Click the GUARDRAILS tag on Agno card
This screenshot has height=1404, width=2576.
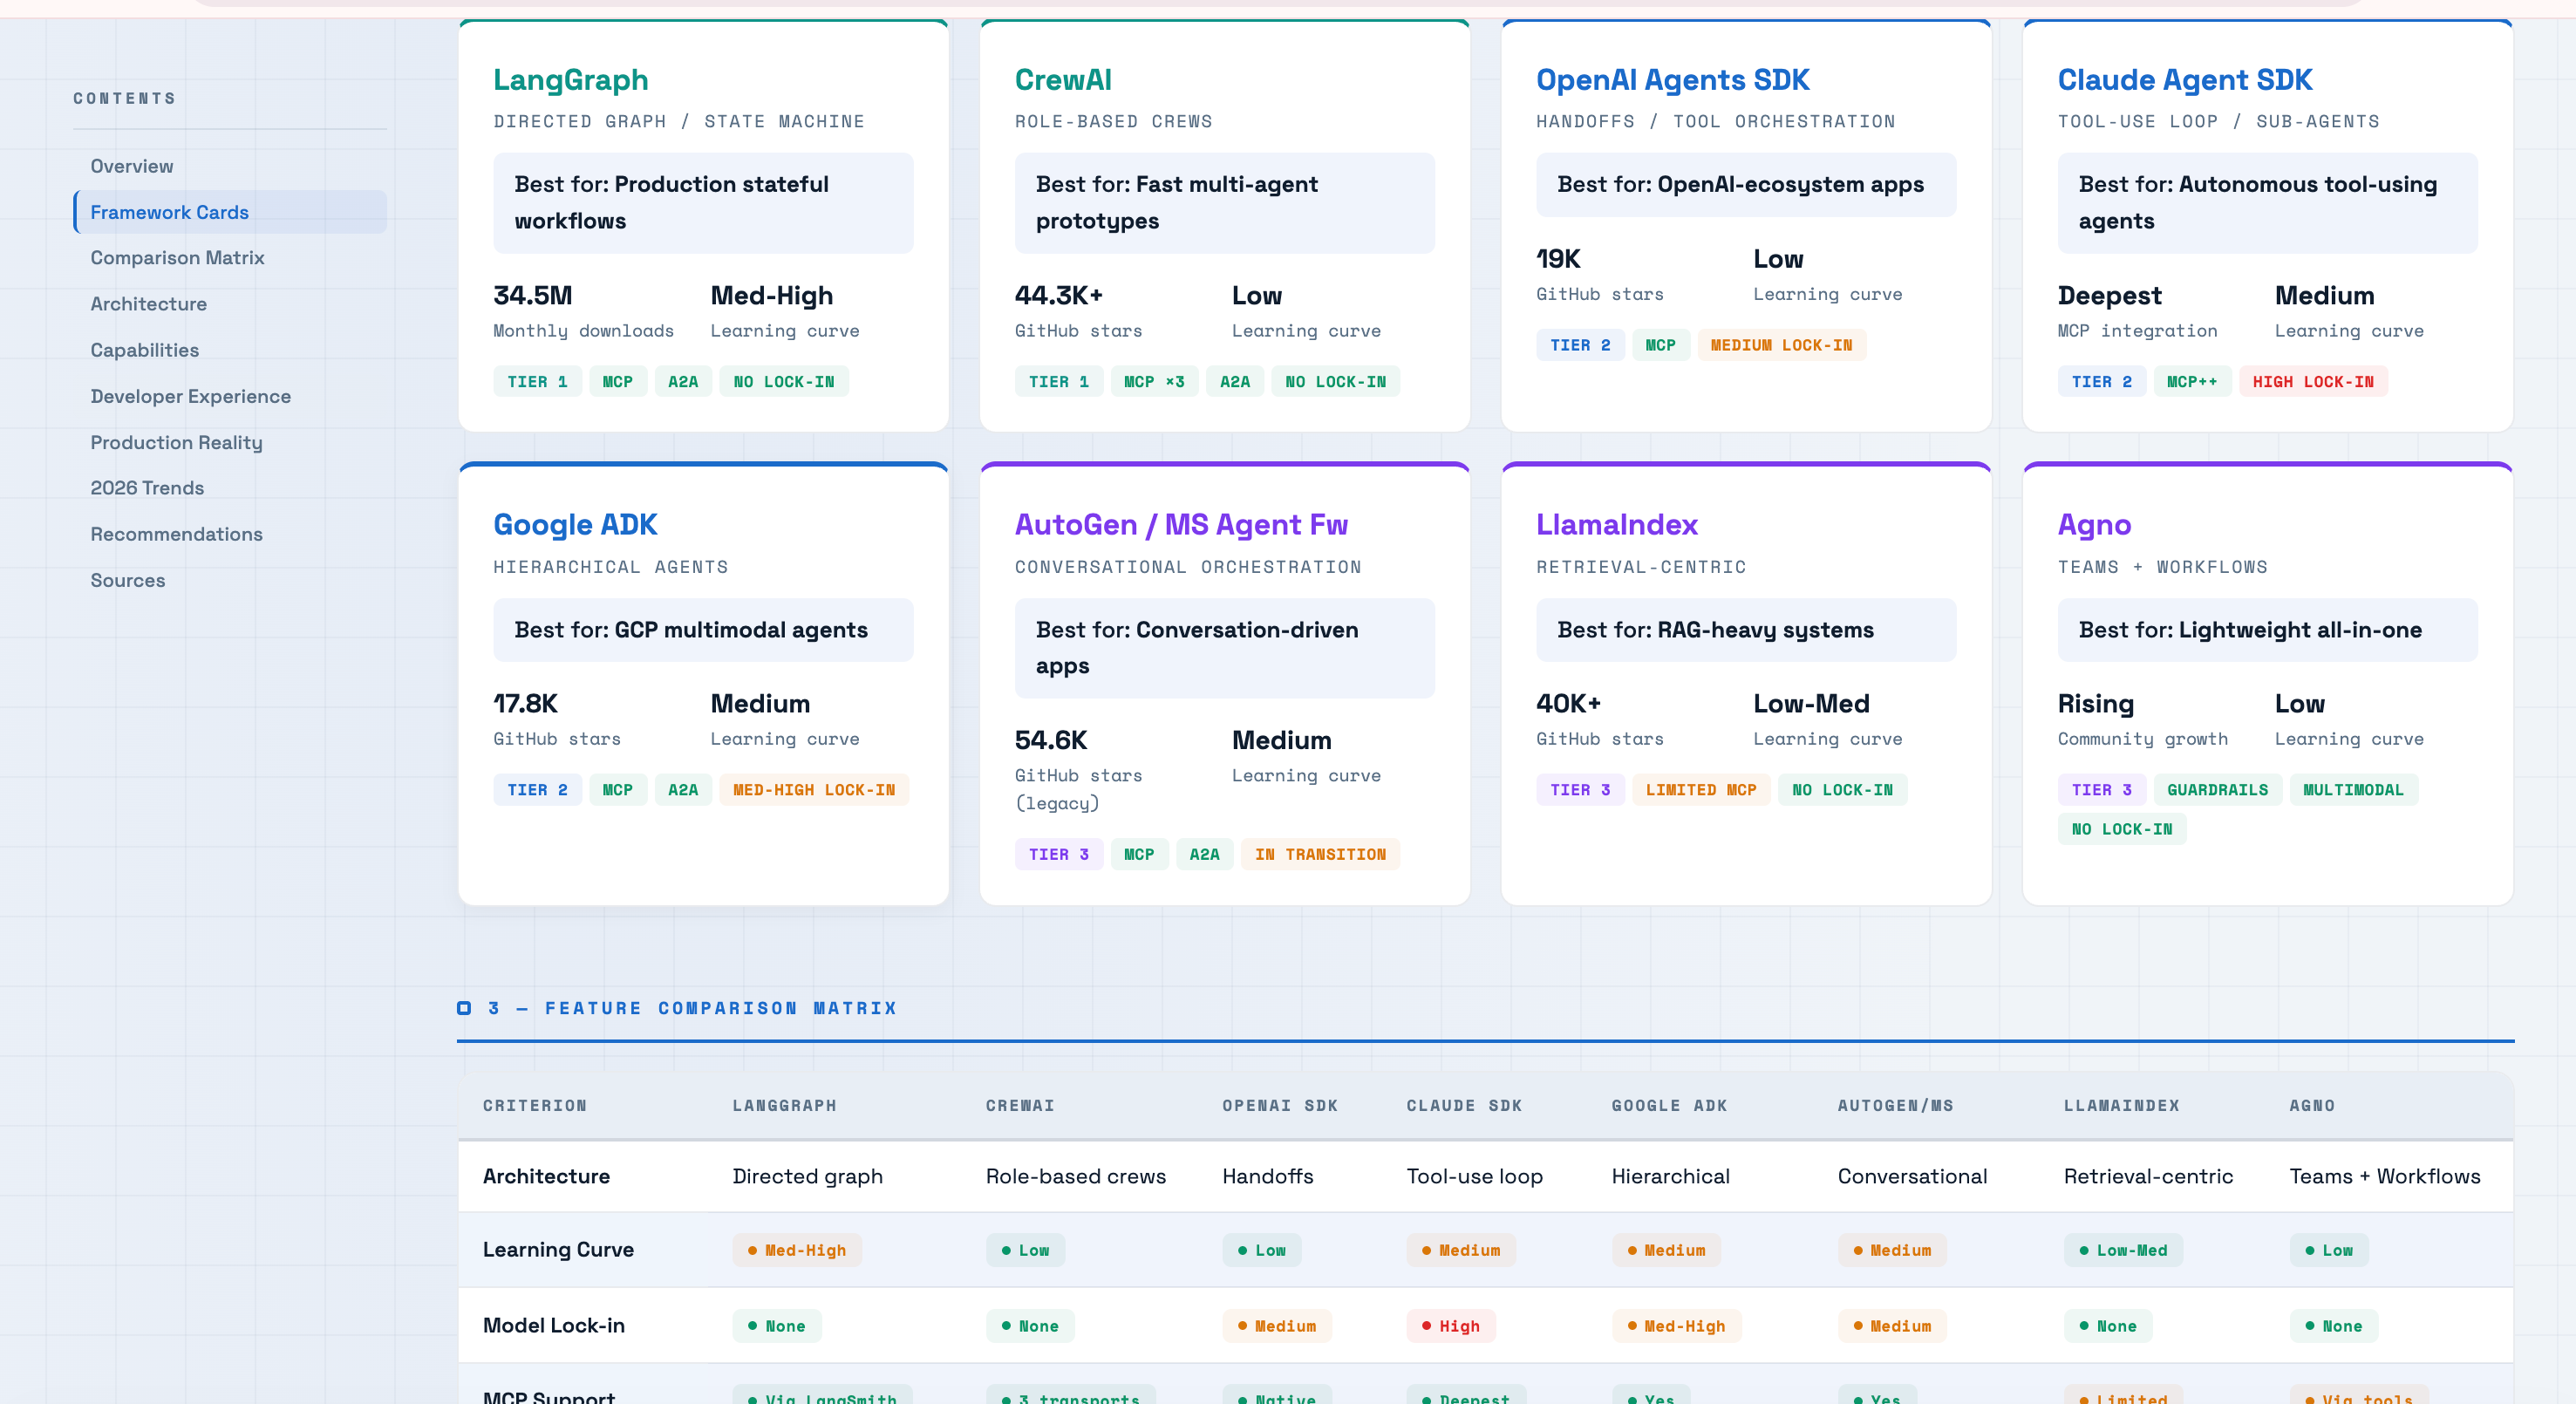pos(2217,790)
